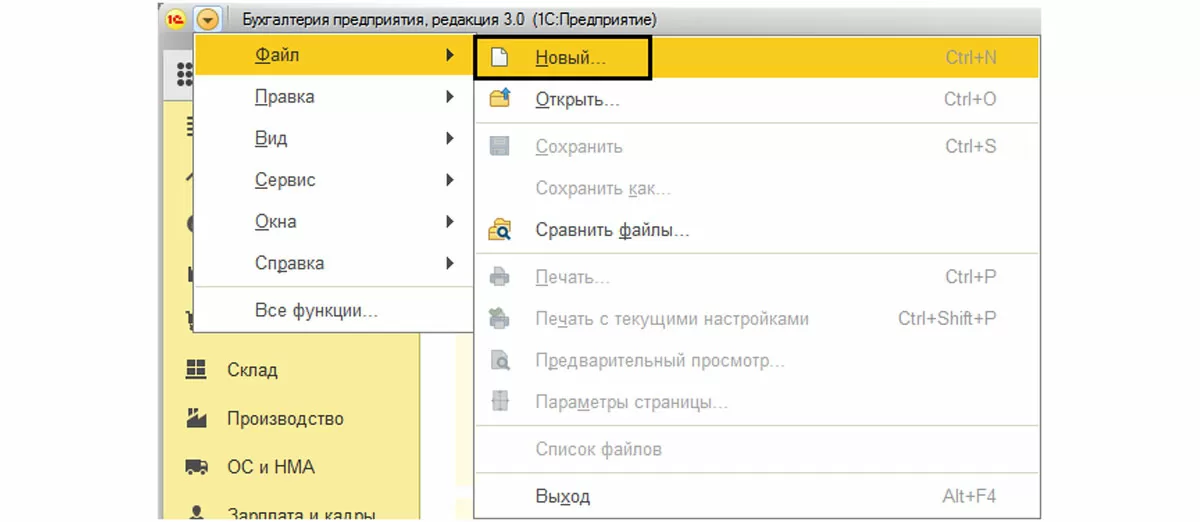Click the Ctrl+O shortcut label
This screenshot has height=522, width=1200.
click(970, 100)
